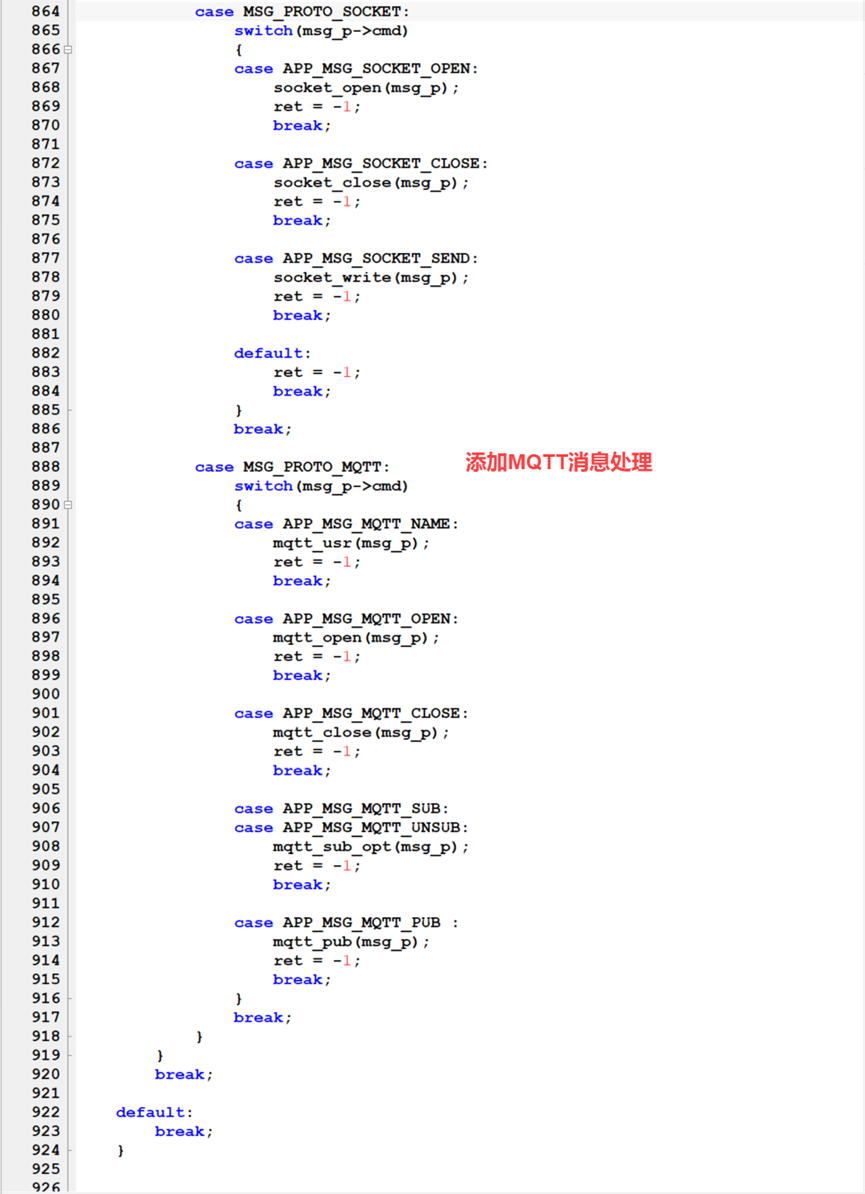Click 'ret = -1;' on line 914
This screenshot has width=865, height=1194.
click(317, 961)
